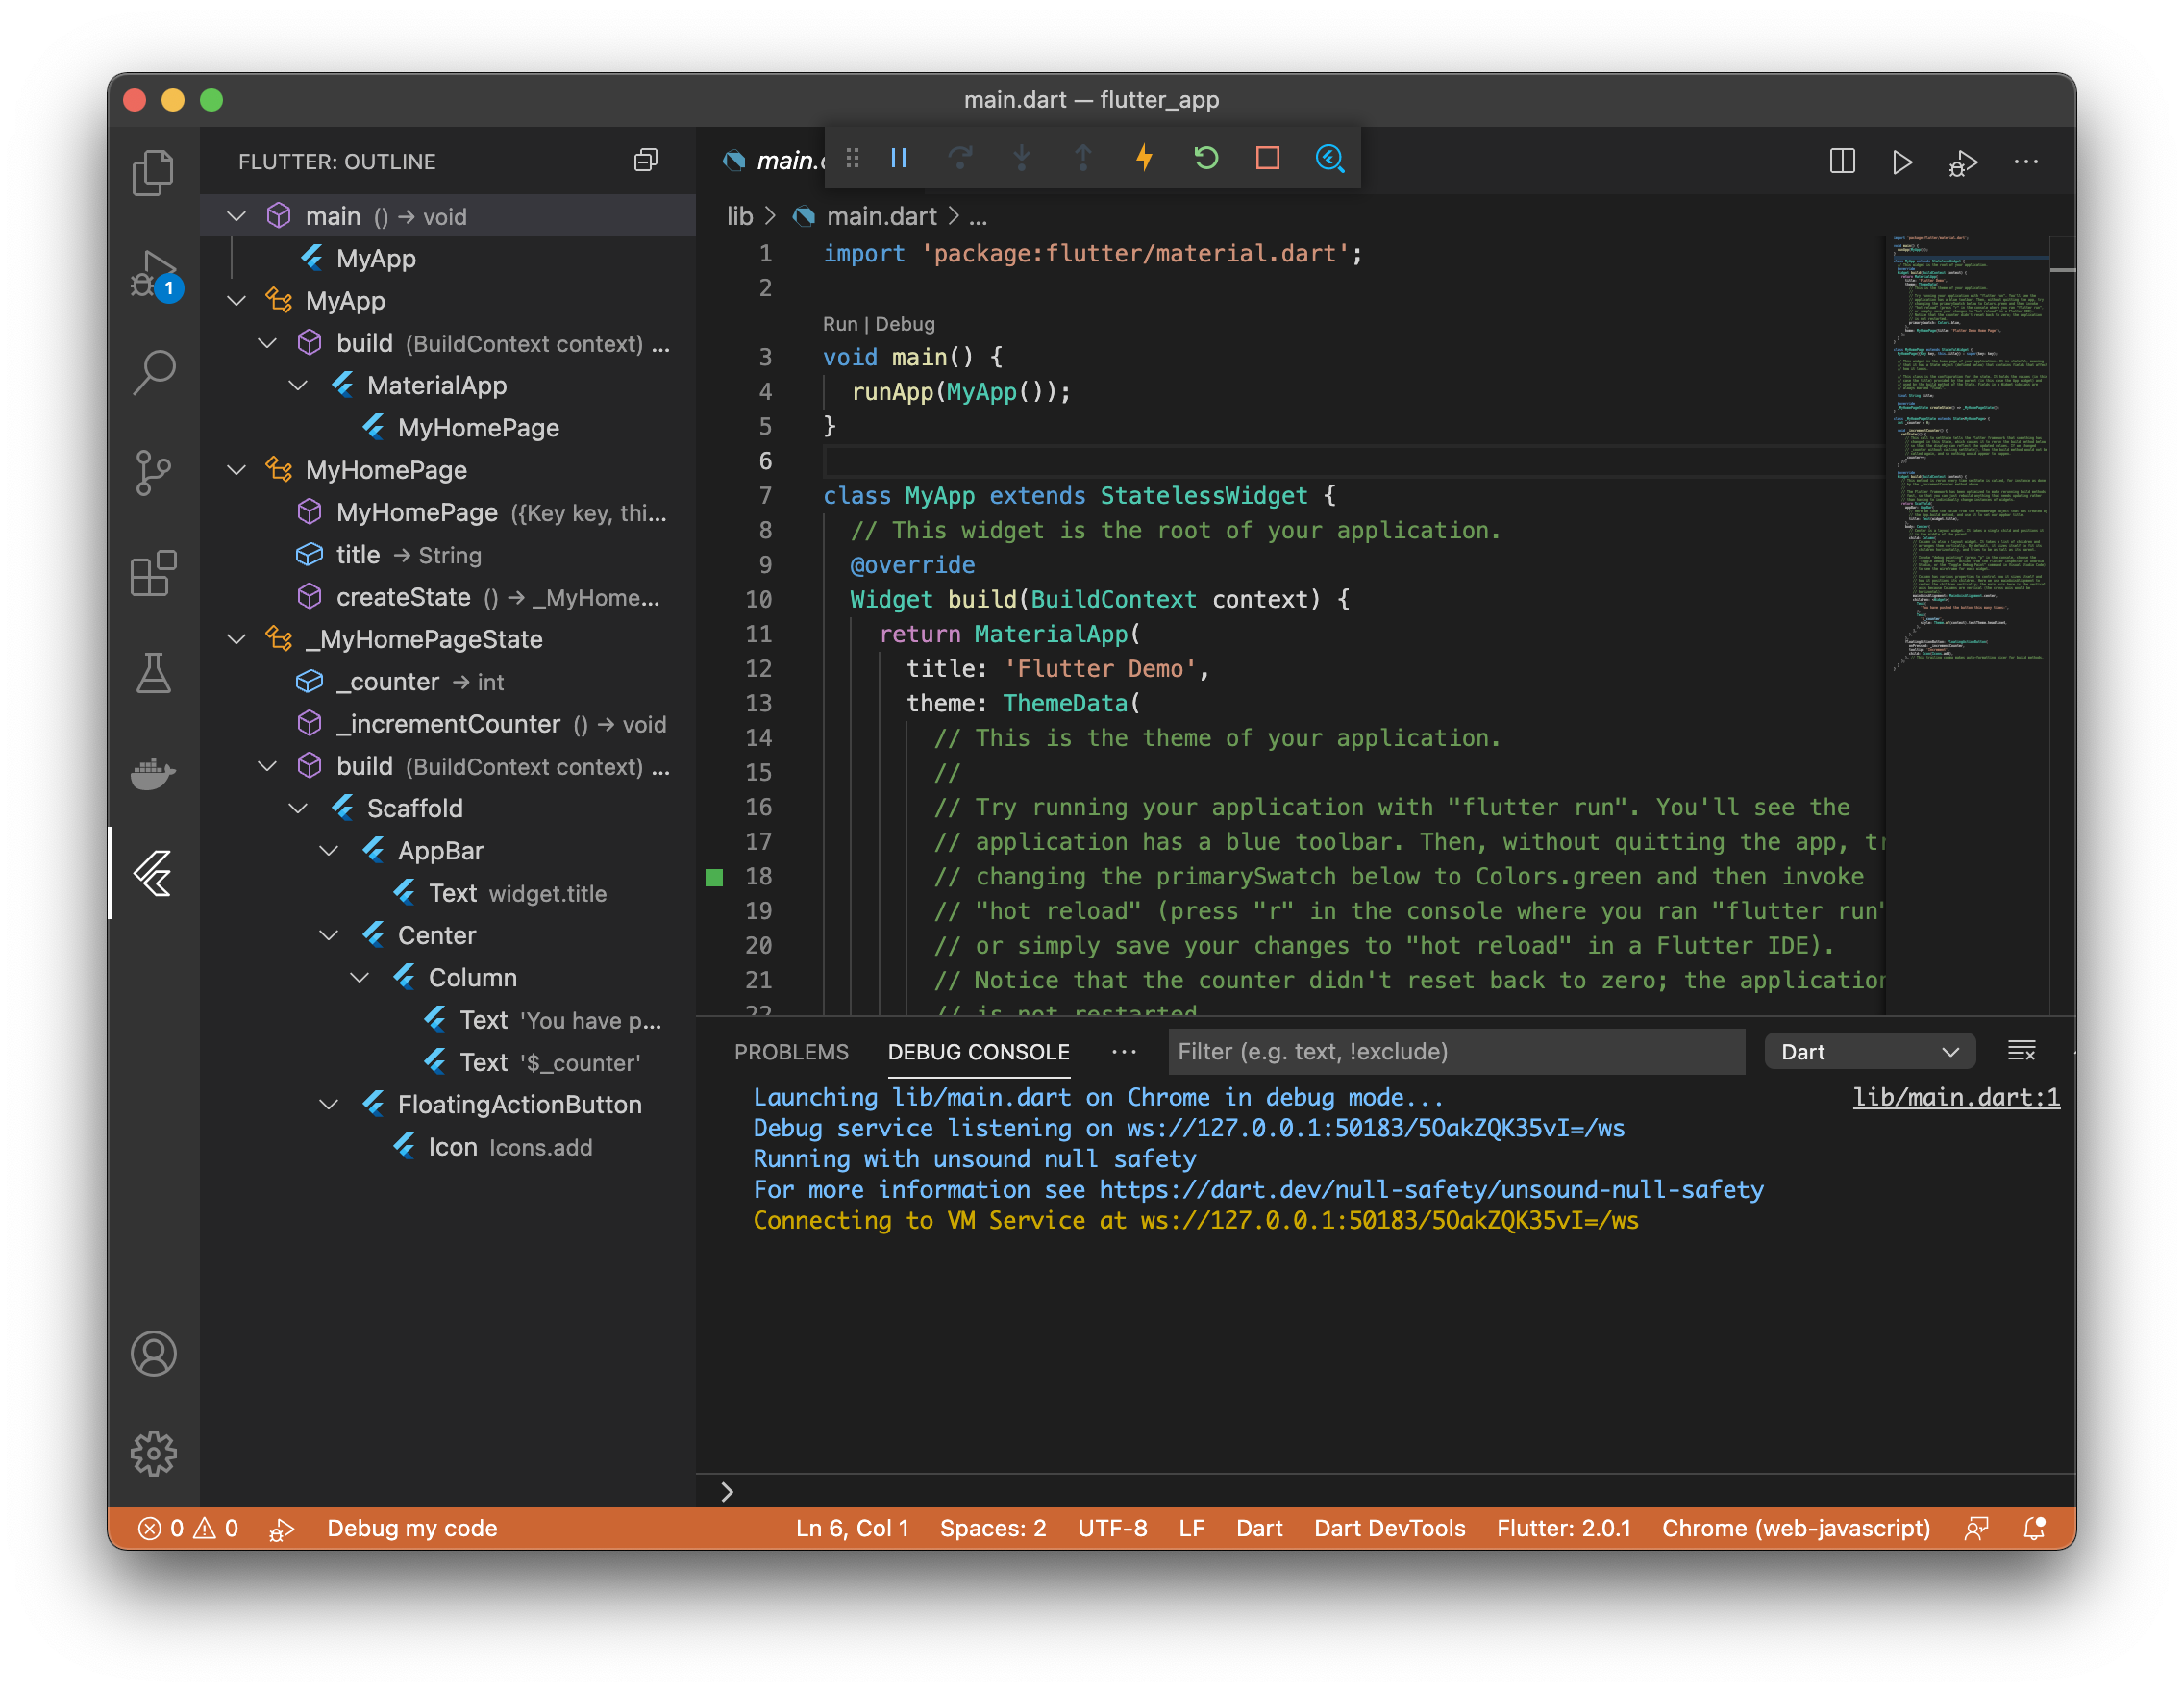Click the restart debugger icon
The width and height of the screenshot is (2184, 1692).
click(x=1205, y=158)
